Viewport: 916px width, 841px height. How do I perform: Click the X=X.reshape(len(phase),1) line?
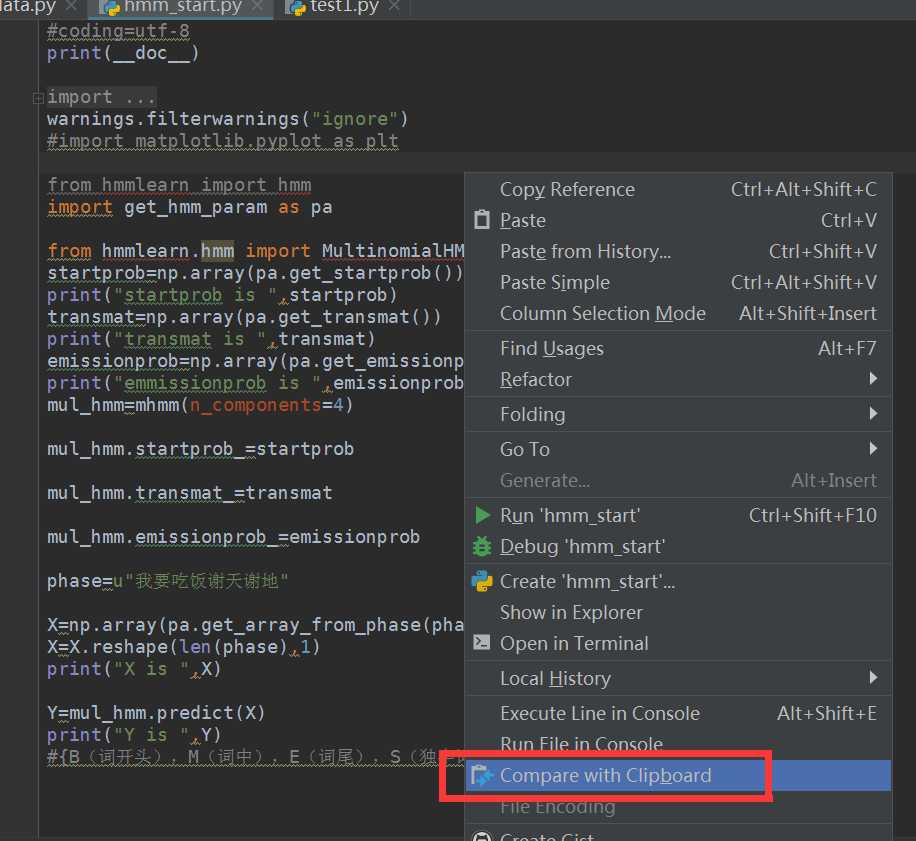coord(183,647)
